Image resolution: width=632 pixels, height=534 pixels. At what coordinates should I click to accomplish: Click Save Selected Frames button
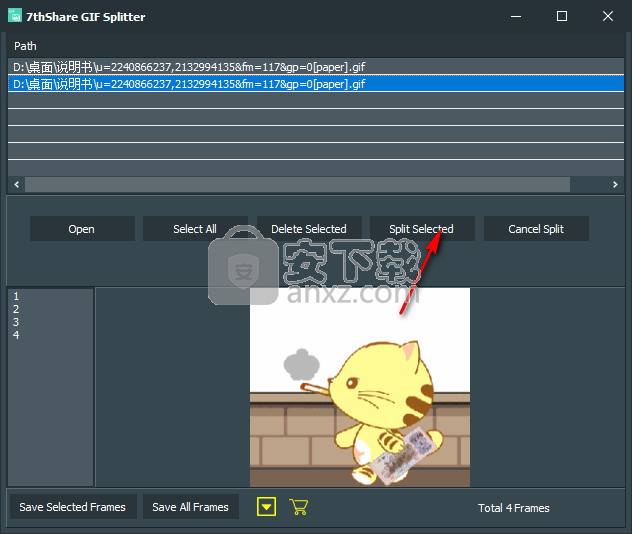tap(73, 507)
